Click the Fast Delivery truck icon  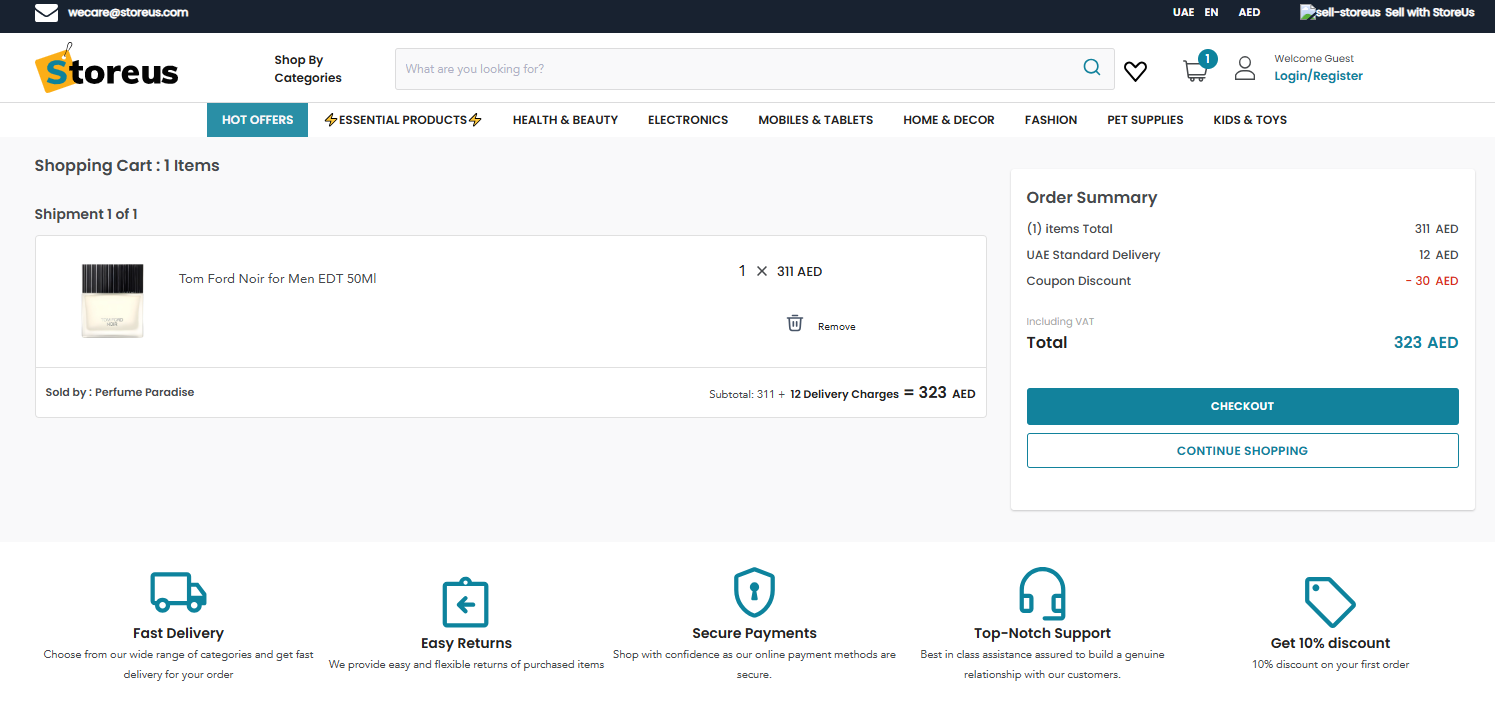pos(178,591)
